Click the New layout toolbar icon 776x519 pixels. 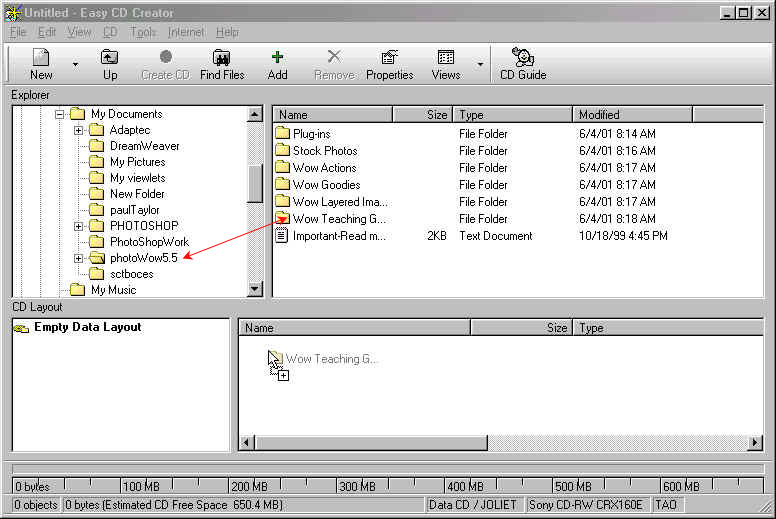(41, 64)
